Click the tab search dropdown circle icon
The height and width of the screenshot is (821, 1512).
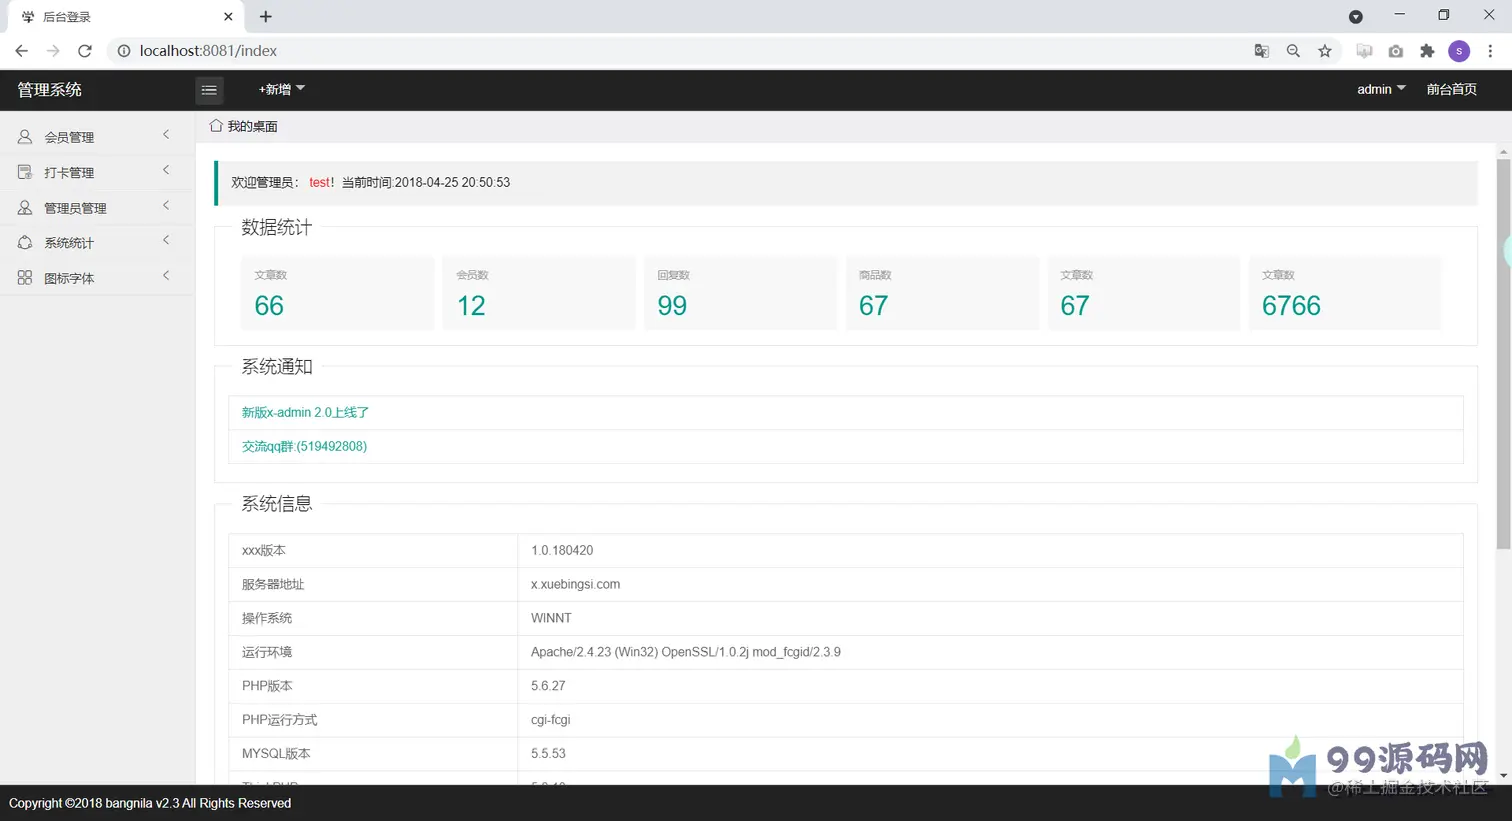click(x=1356, y=17)
